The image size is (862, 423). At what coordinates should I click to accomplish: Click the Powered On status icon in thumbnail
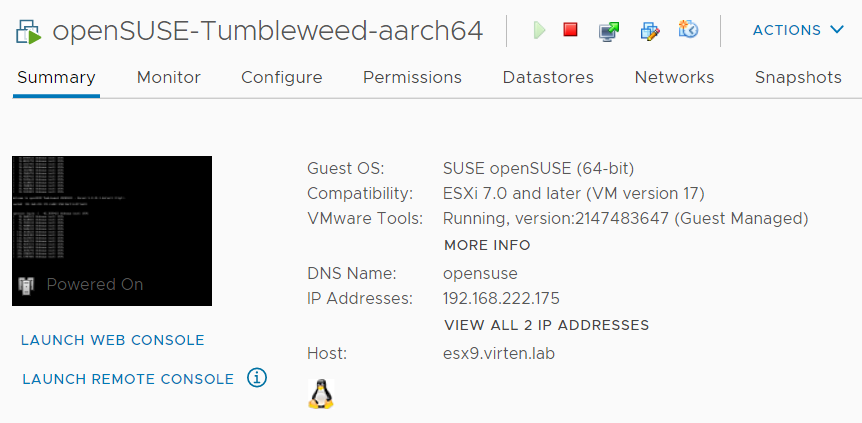tap(26, 285)
